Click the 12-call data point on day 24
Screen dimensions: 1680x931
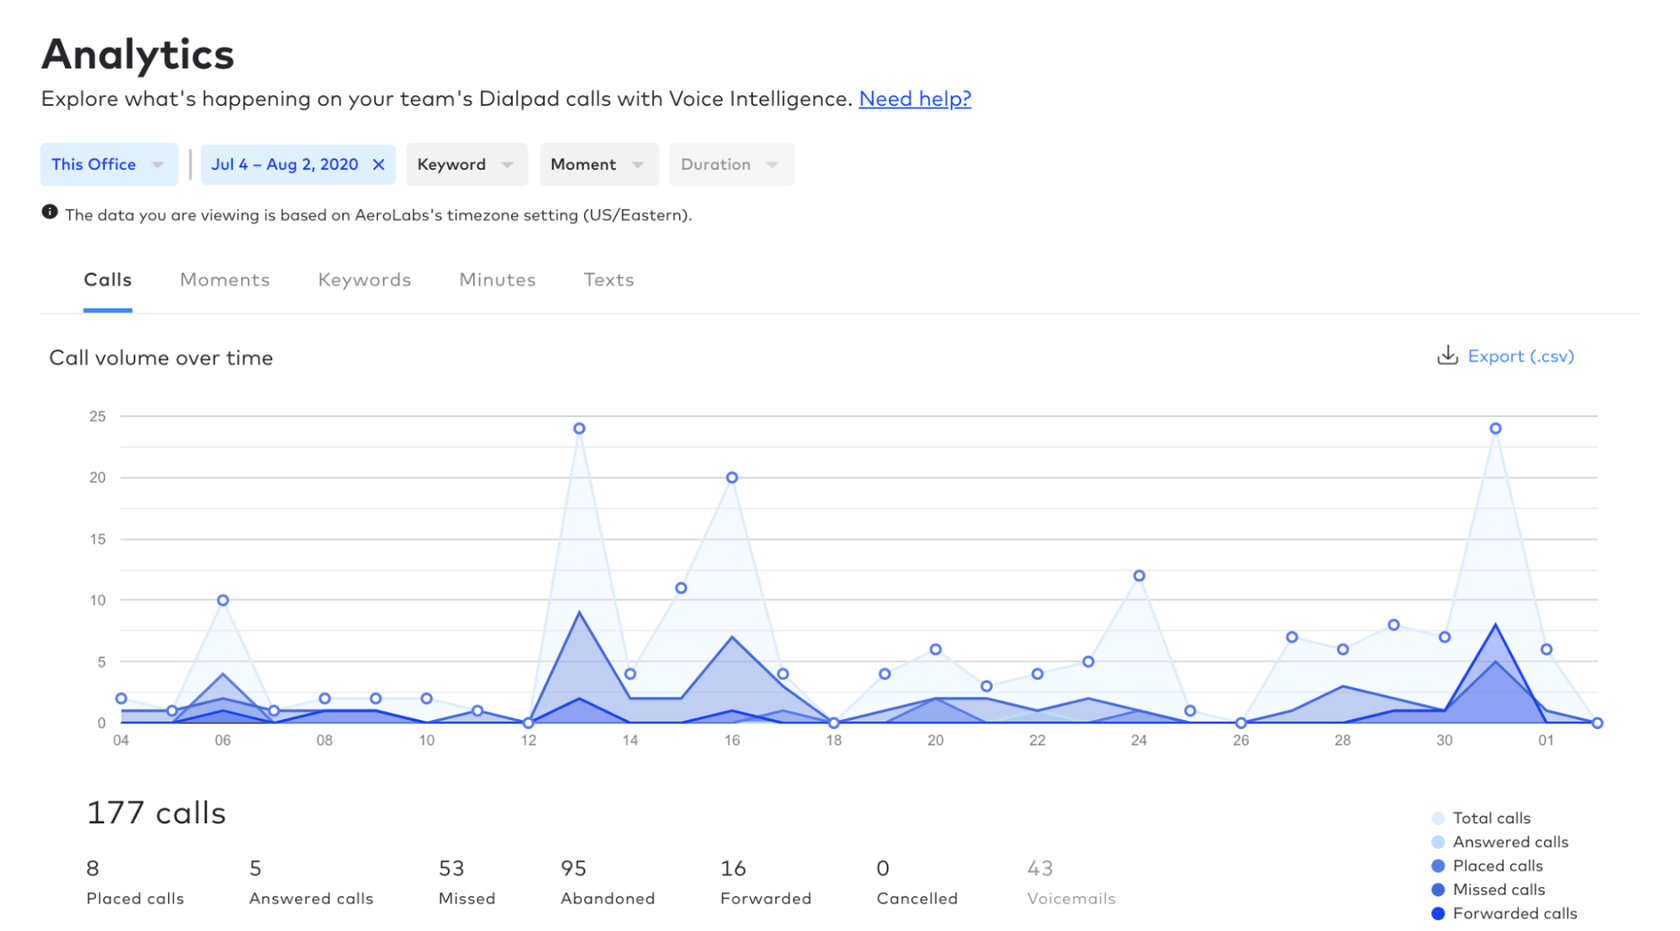1139,576
